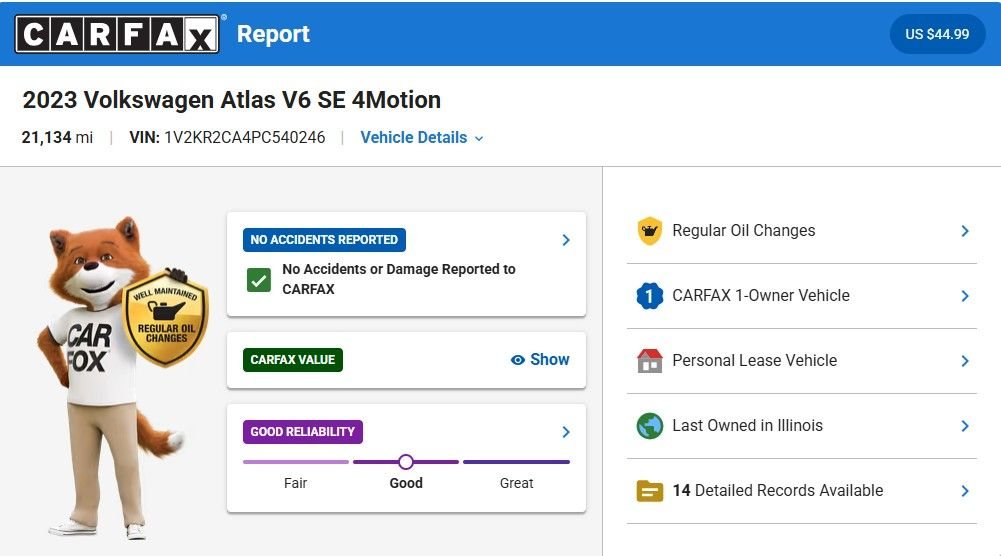Click the Fair reliability label
The height and width of the screenshot is (556, 1001).
[x=296, y=483]
